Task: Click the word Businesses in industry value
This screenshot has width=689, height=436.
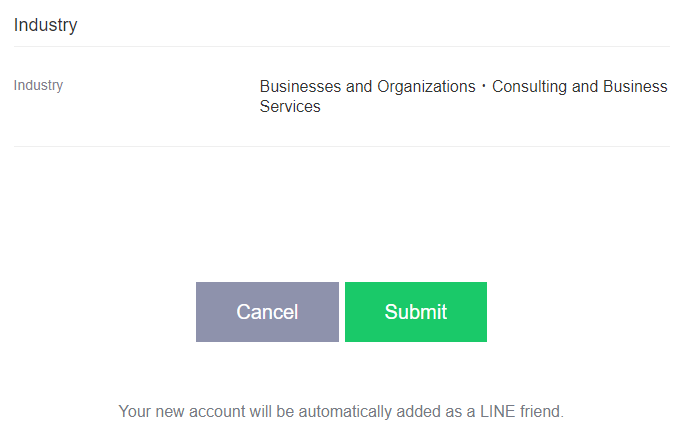Action: pos(300,87)
